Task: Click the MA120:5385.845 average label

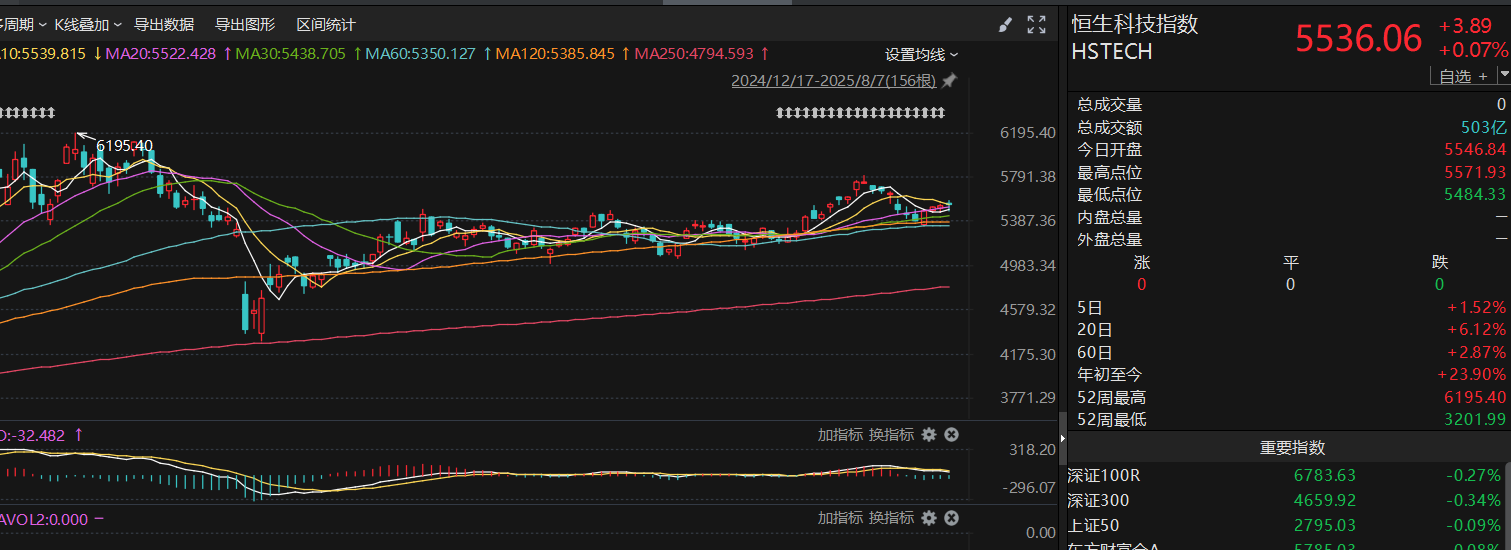Action: tap(555, 53)
